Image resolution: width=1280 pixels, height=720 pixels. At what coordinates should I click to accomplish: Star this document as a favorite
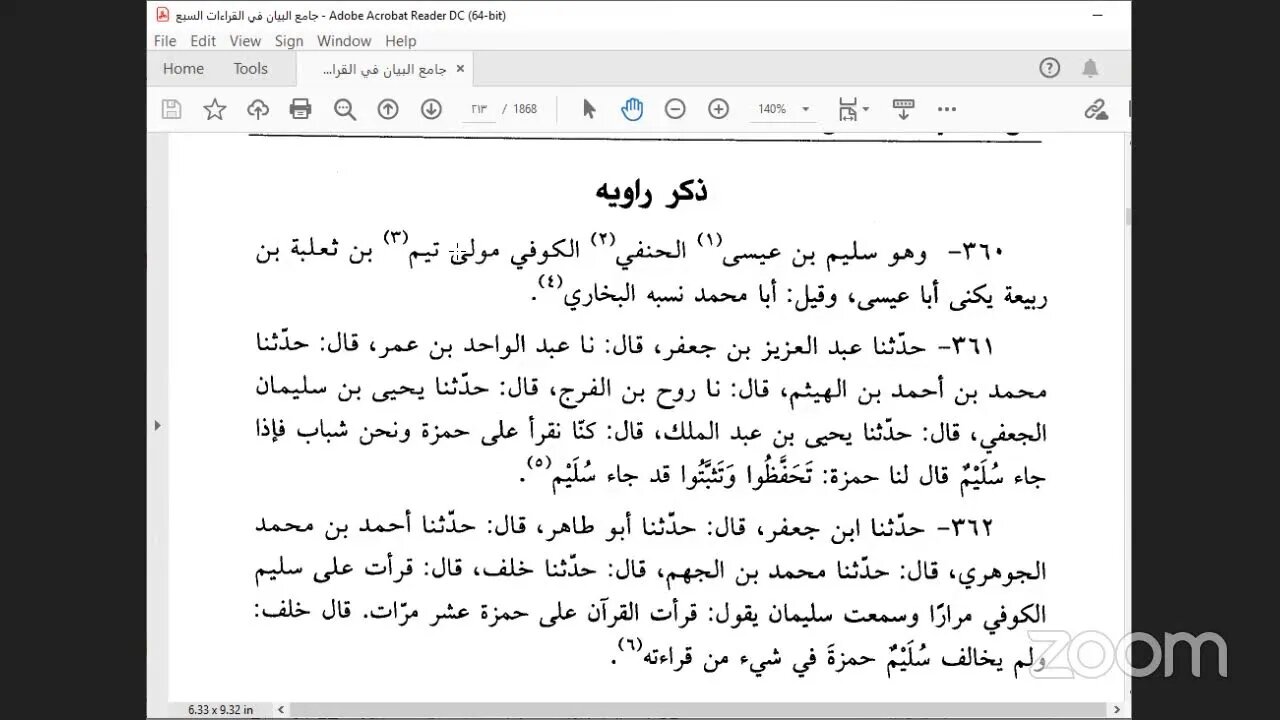pos(215,109)
